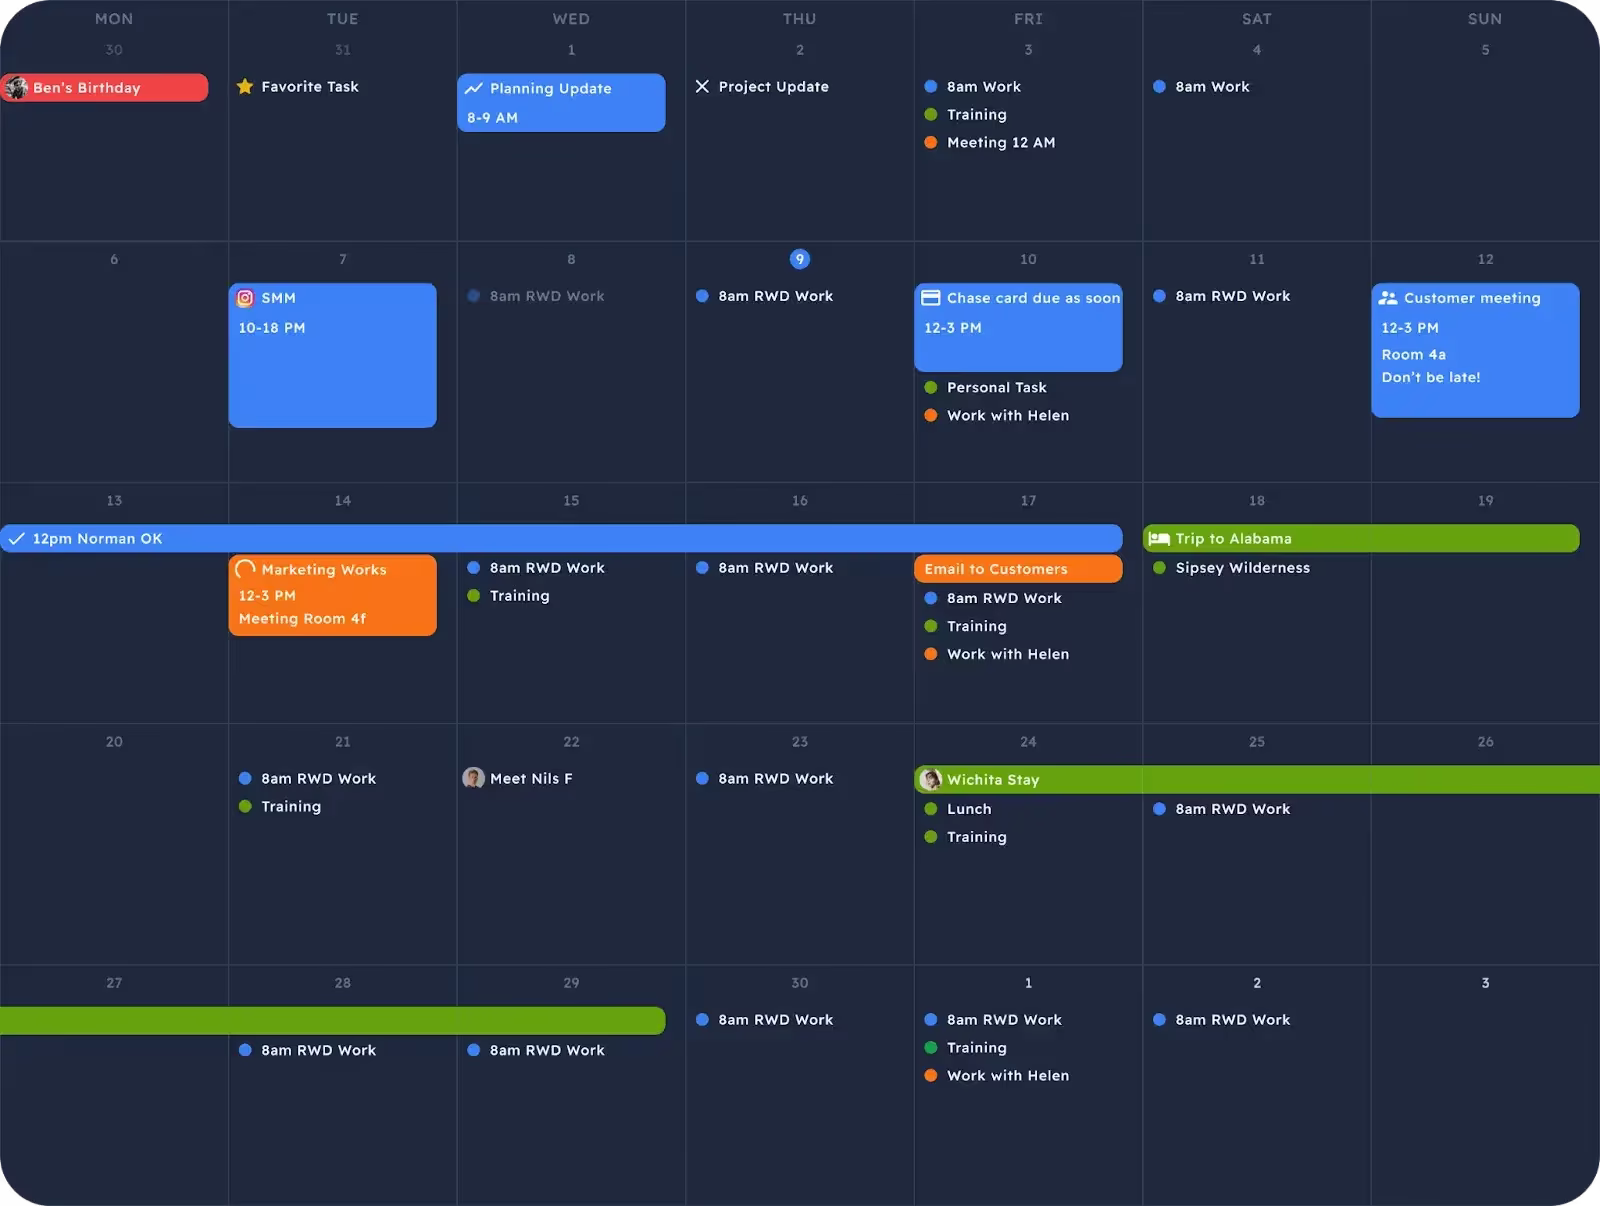Click the orange dot beside Meeting 12 AM
1600x1206 pixels.
coord(931,143)
